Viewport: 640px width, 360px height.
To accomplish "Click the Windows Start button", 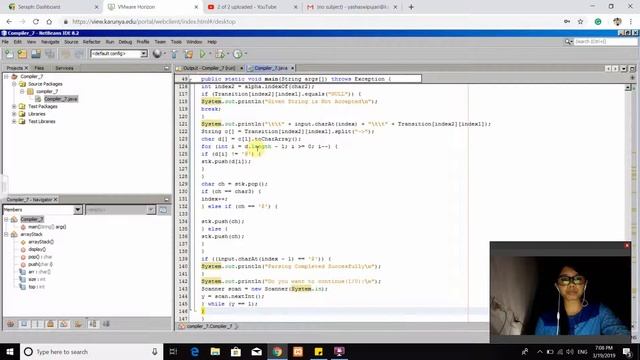I will coord(10,351).
